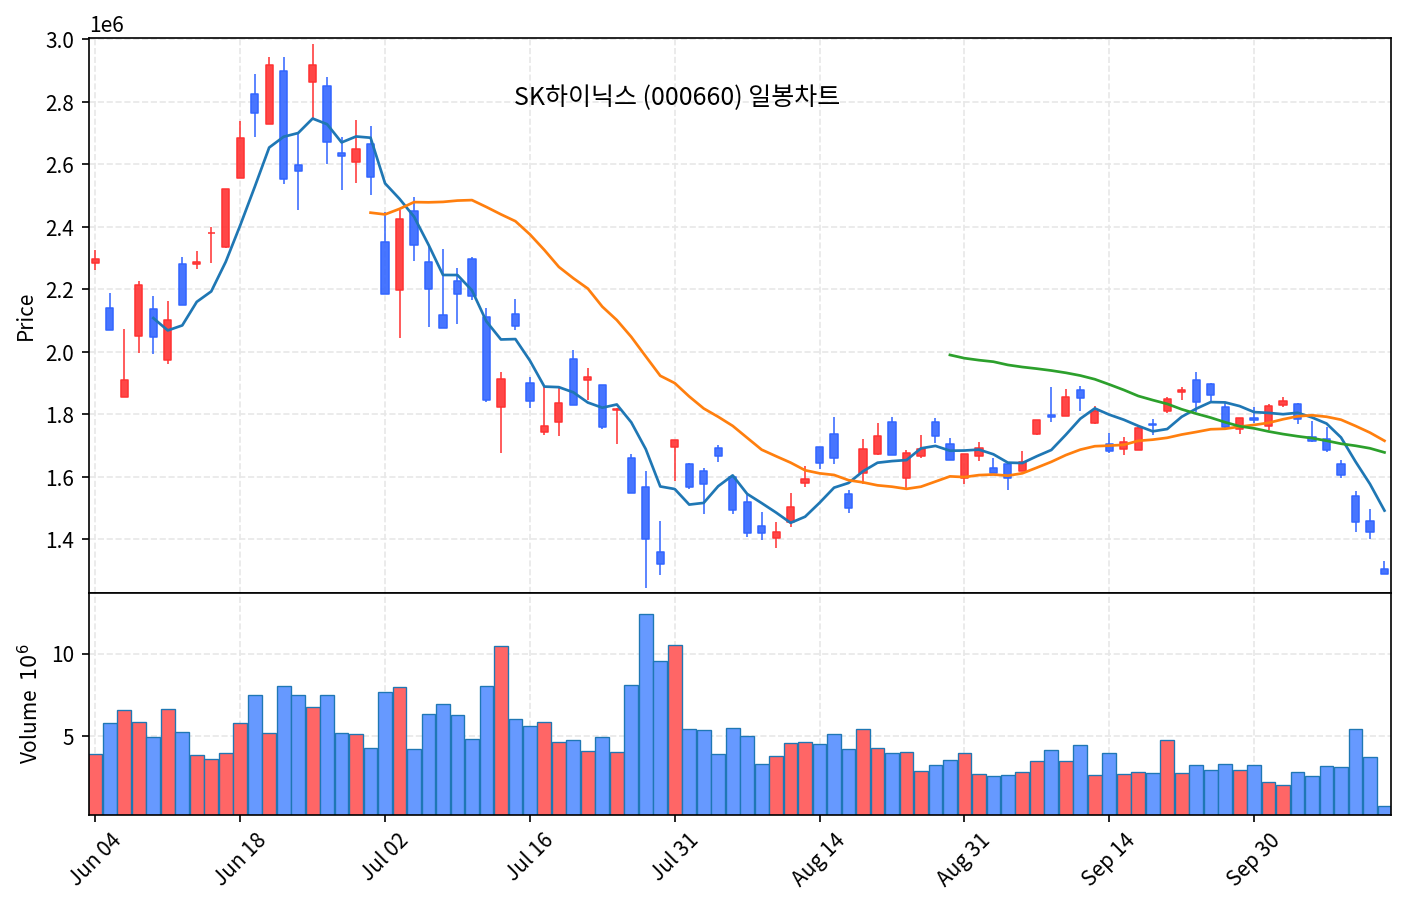Viewport: 1405px width, 906px height.
Task: Select the 2.2 price tick label
Action: pyautogui.click(x=60, y=290)
